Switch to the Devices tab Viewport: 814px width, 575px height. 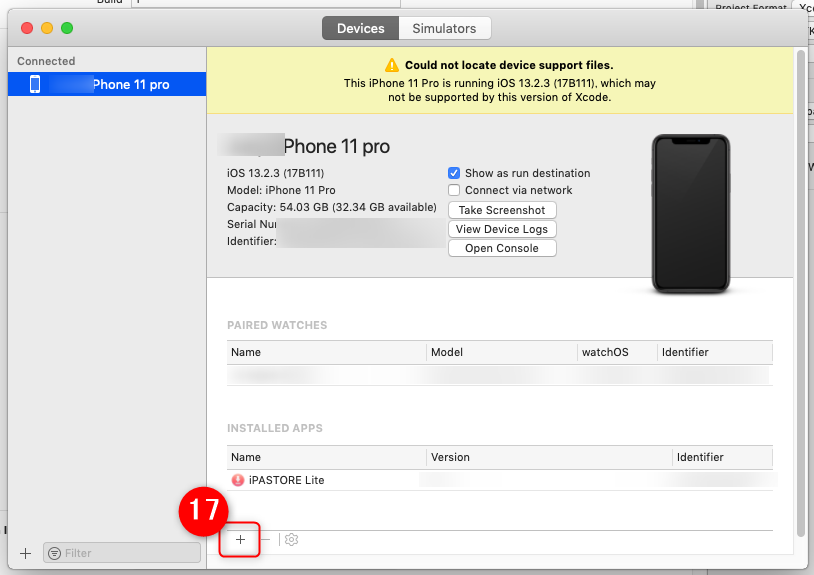360,28
